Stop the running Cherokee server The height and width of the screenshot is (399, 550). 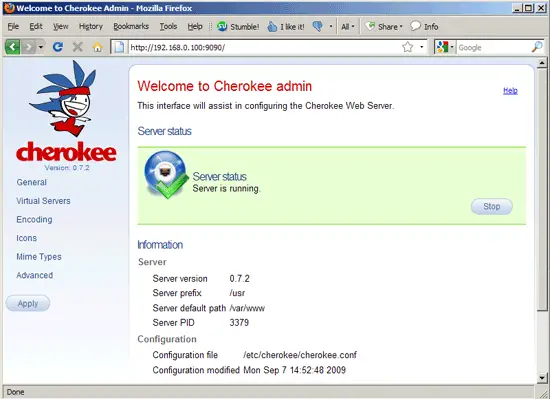tap(491, 207)
